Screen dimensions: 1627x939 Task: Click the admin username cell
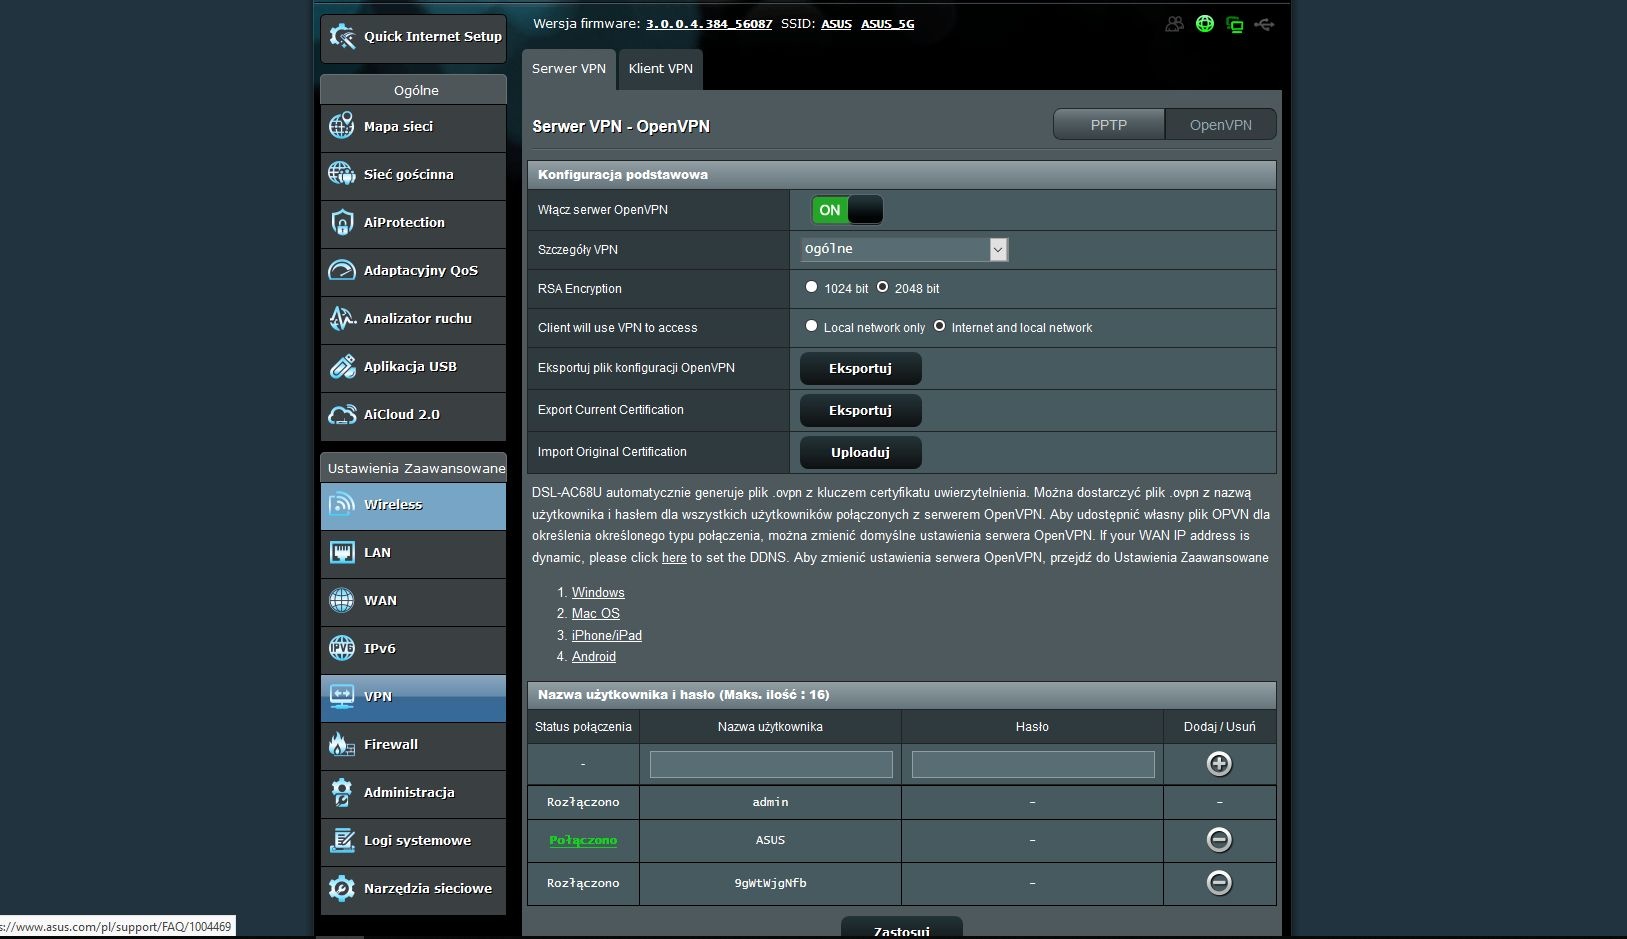coord(770,802)
